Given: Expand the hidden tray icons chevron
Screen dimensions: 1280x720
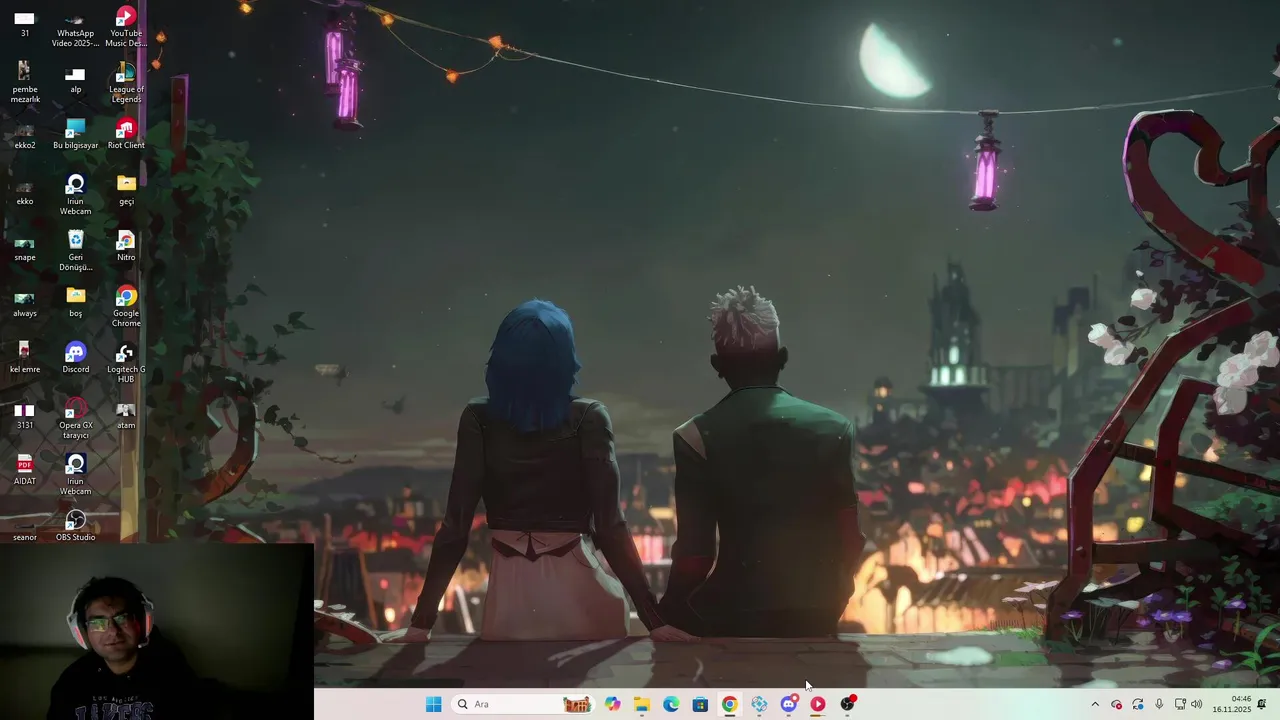Looking at the screenshot, I should point(1095,704).
